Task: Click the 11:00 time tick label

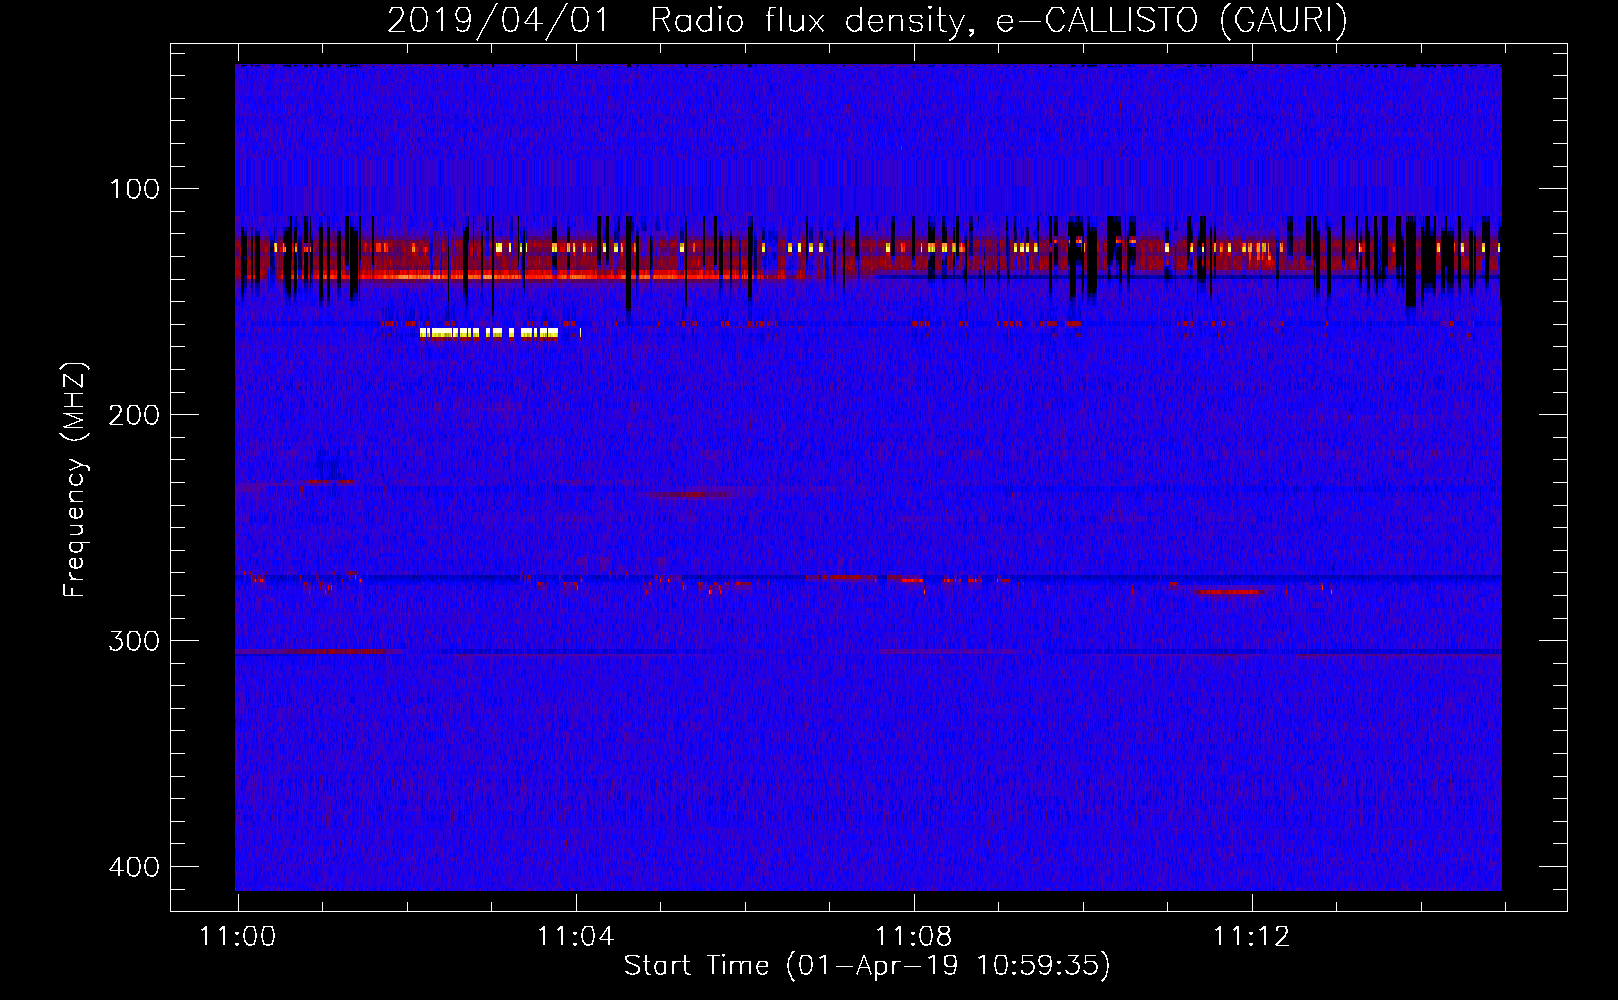Action: (238, 937)
